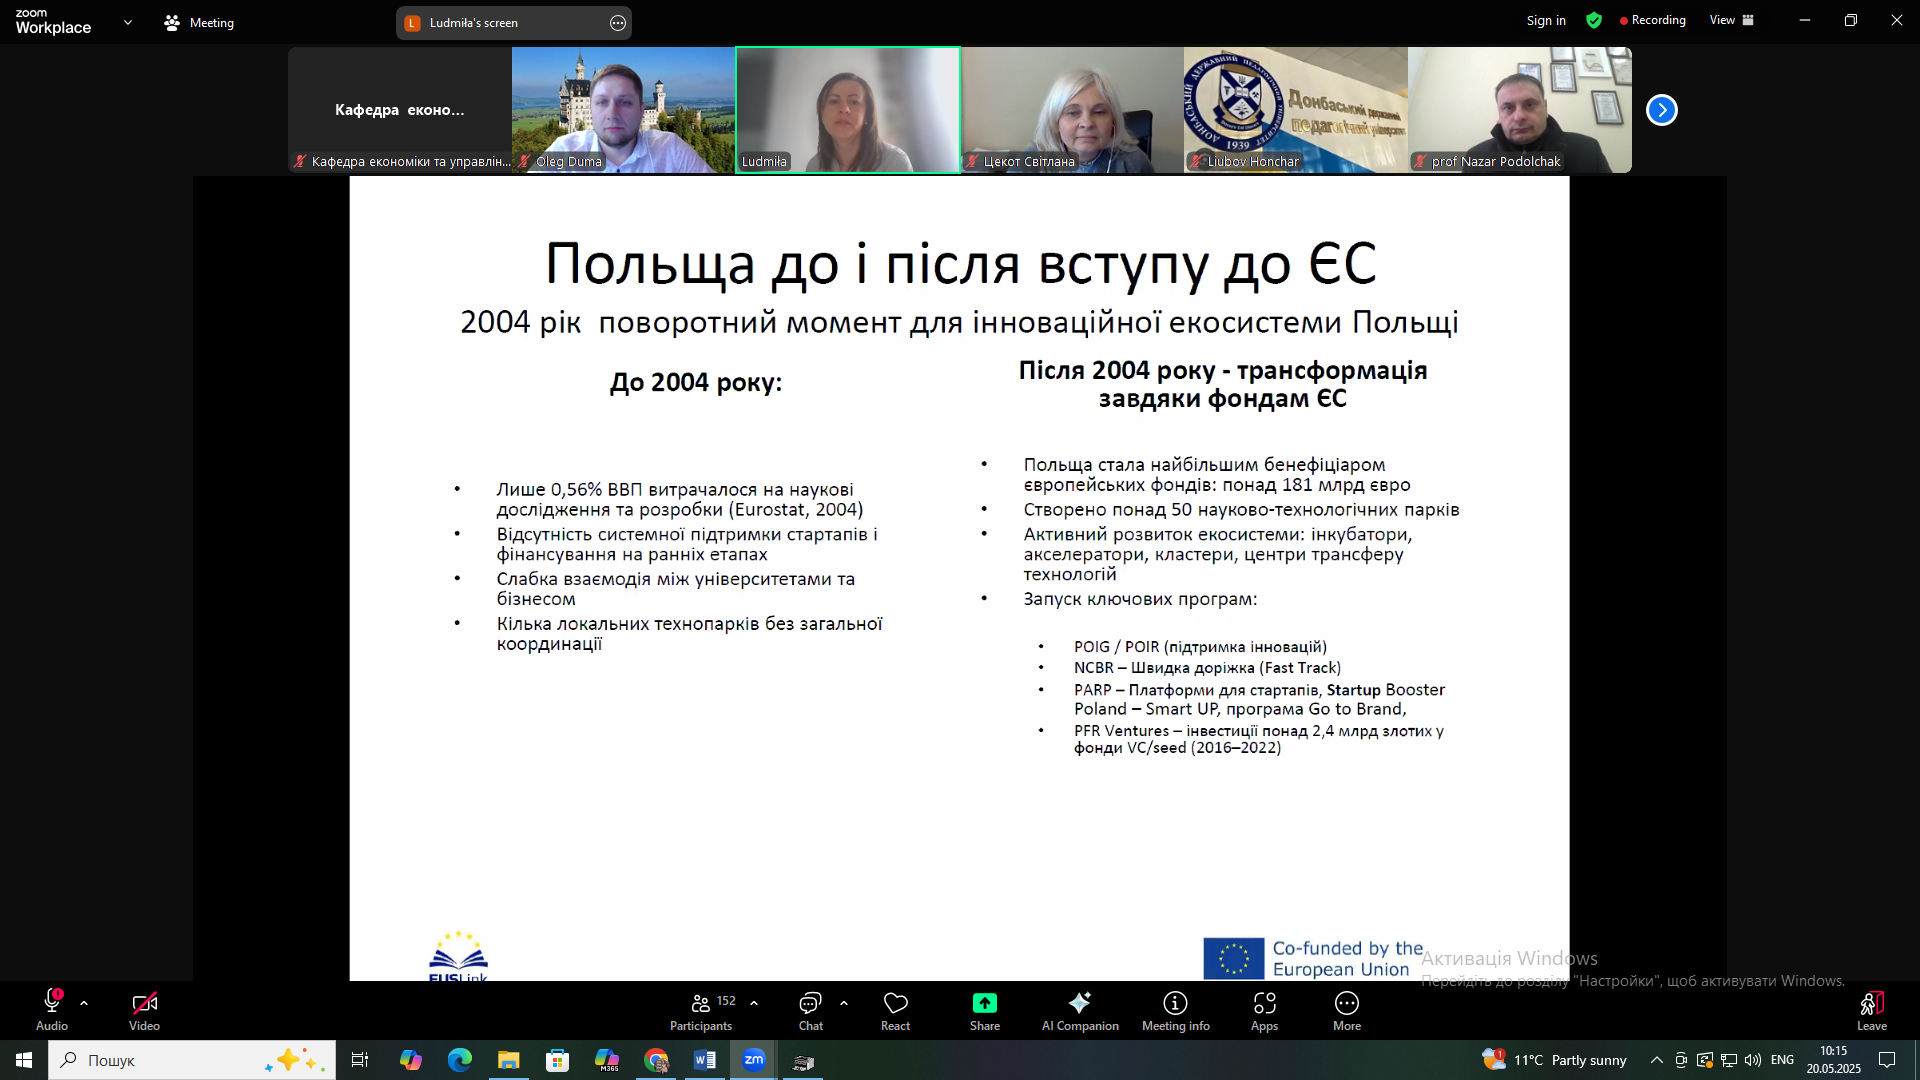Click the Sign in link
Viewport: 1920px width, 1080px height.
pyautogui.click(x=1545, y=20)
